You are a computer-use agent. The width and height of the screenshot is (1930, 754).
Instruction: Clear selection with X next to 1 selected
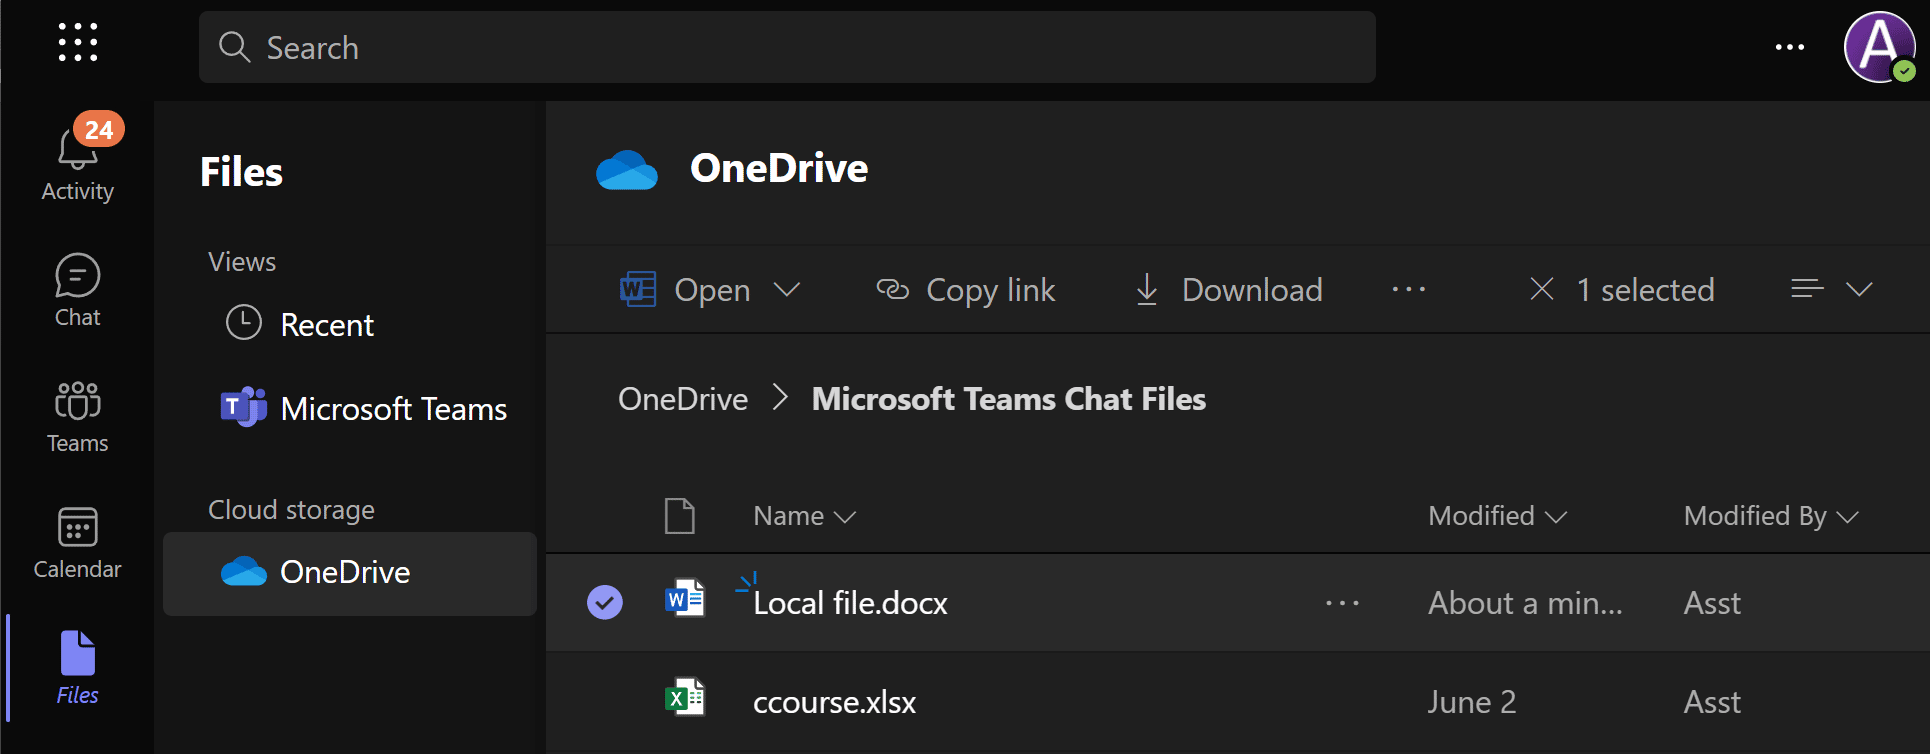point(1541,290)
